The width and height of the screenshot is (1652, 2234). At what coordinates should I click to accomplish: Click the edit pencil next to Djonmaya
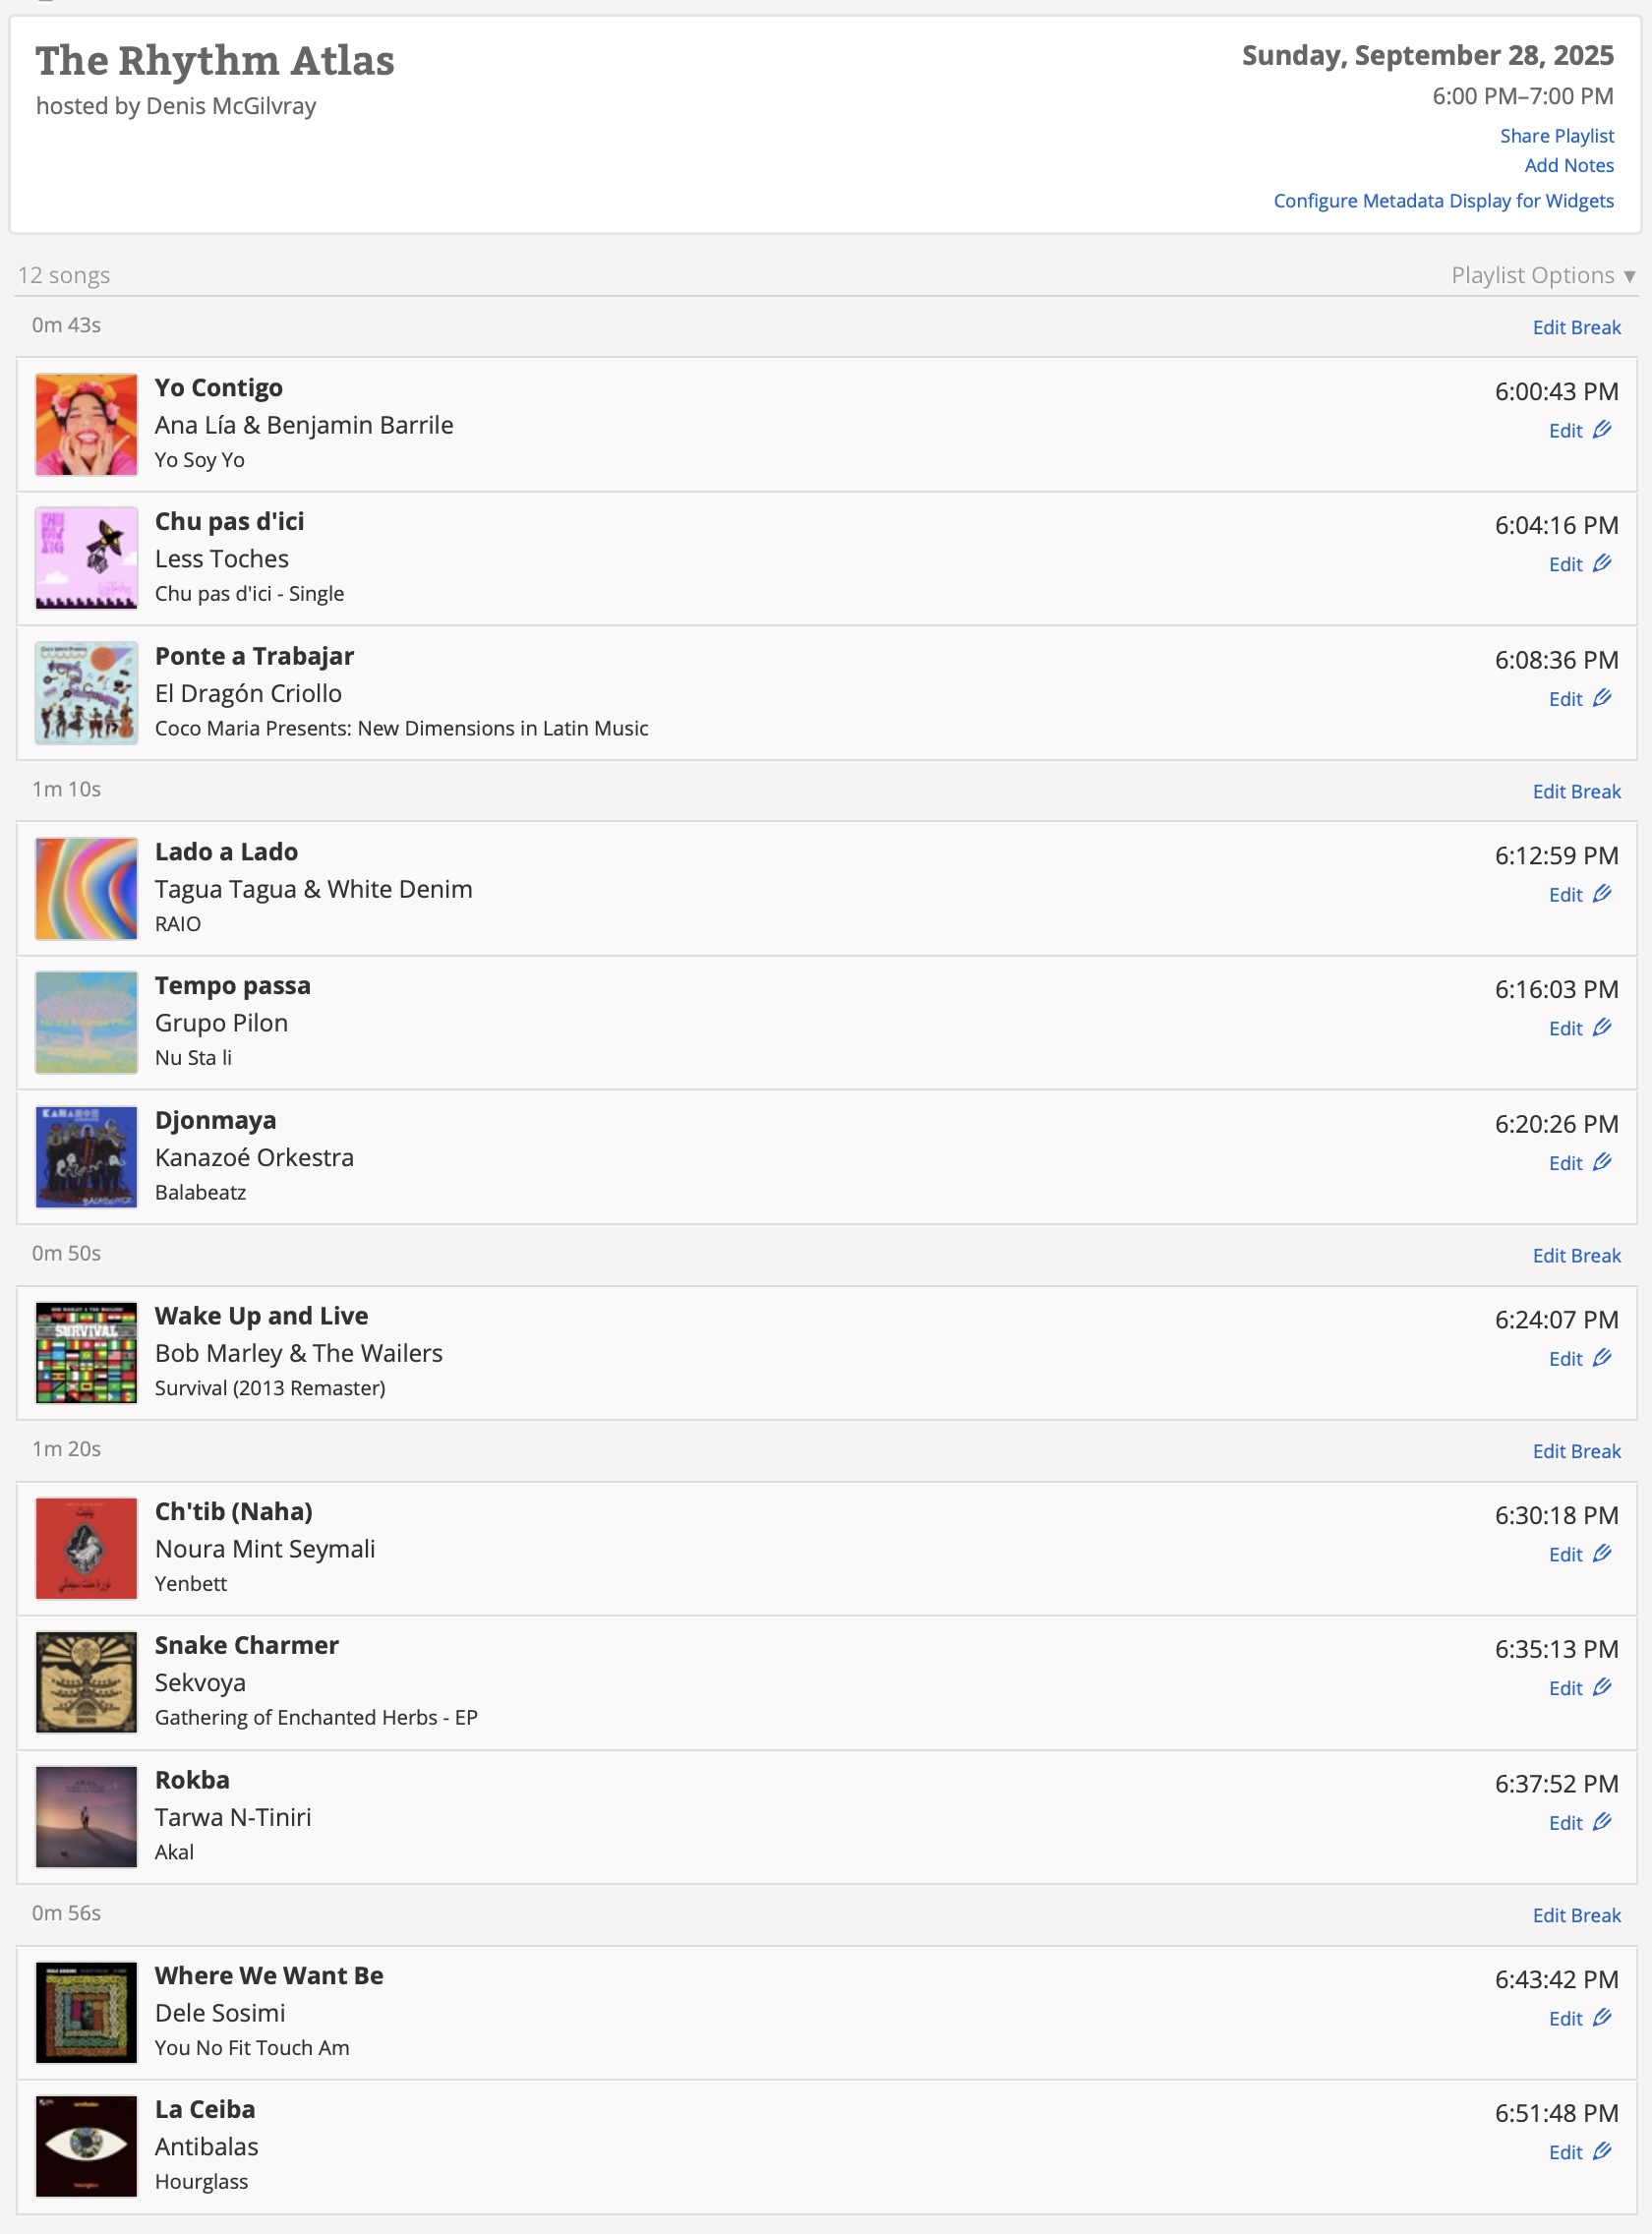[1602, 1162]
